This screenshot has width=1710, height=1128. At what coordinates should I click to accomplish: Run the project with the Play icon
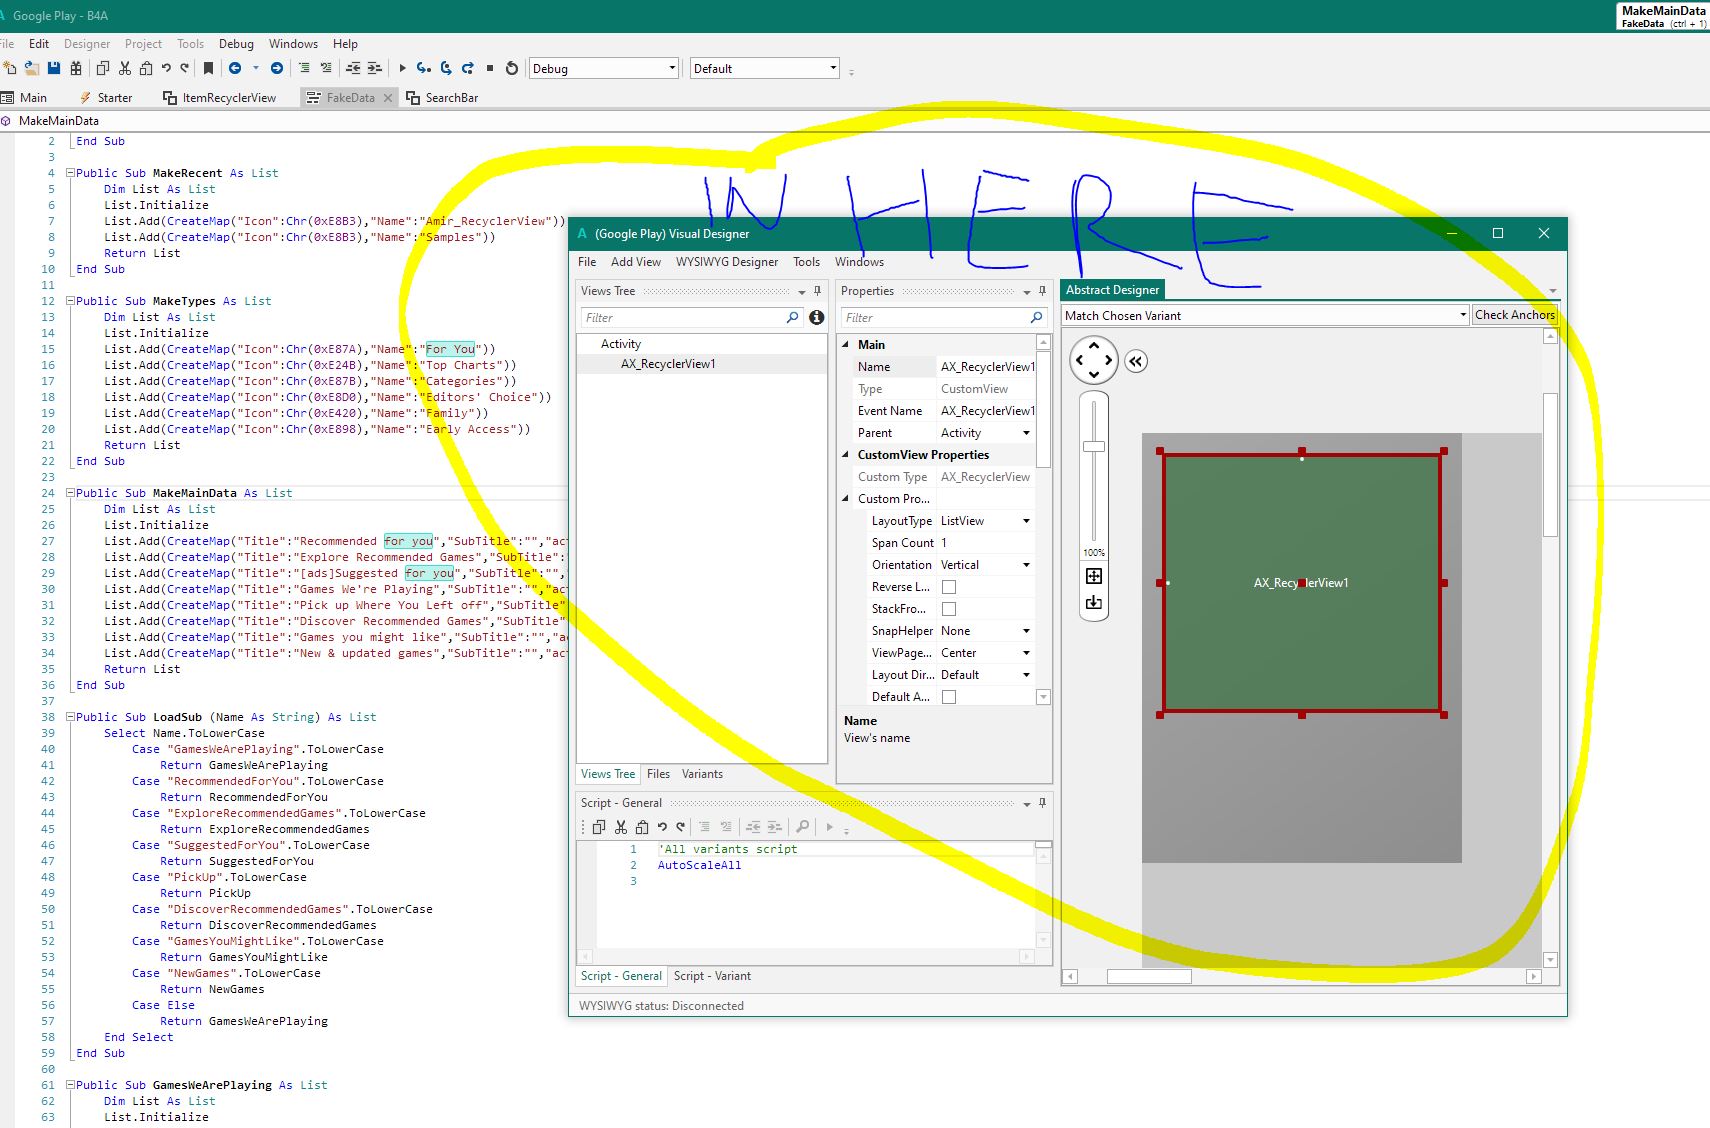(402, 68)
